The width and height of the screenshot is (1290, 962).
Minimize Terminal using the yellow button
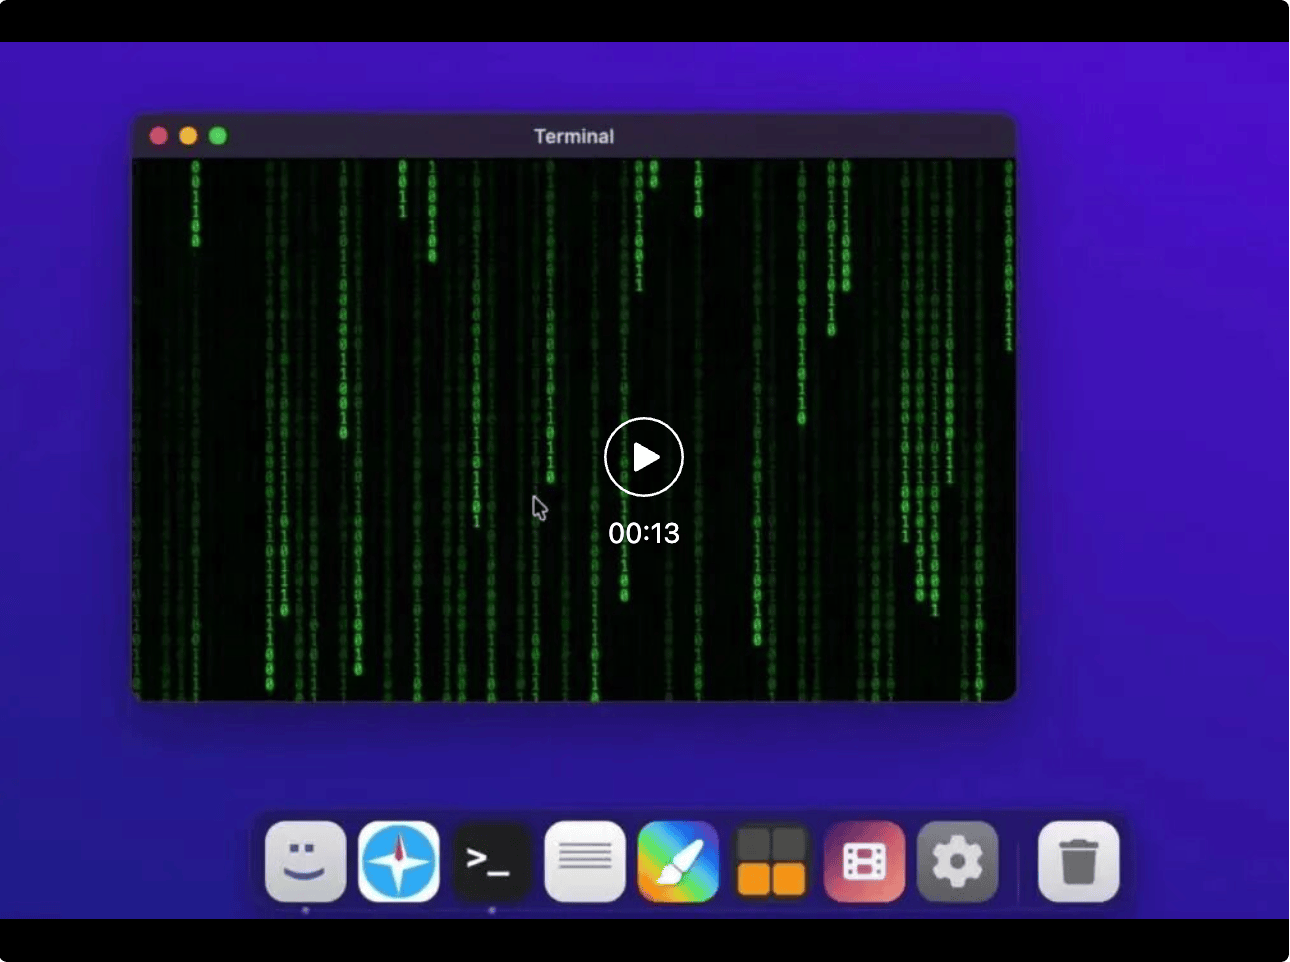188,136
